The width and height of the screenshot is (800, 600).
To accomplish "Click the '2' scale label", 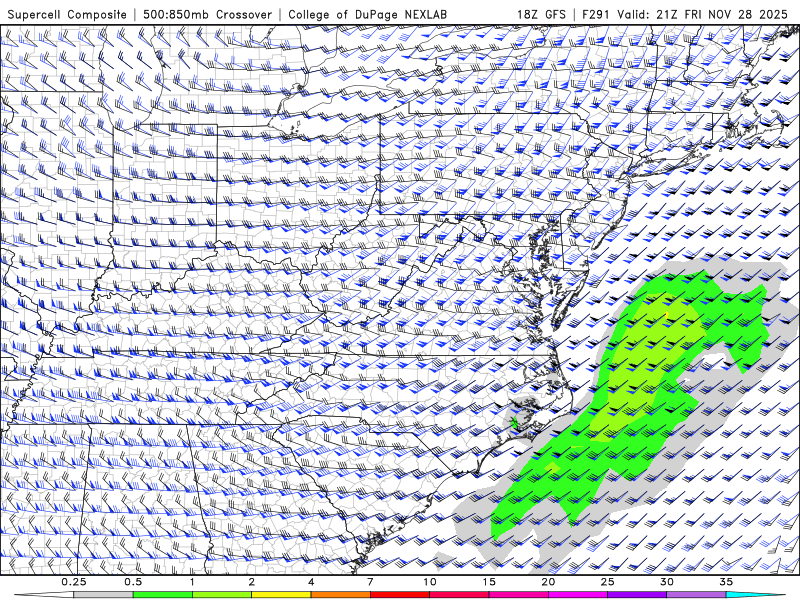I will (x=252, y=582).
